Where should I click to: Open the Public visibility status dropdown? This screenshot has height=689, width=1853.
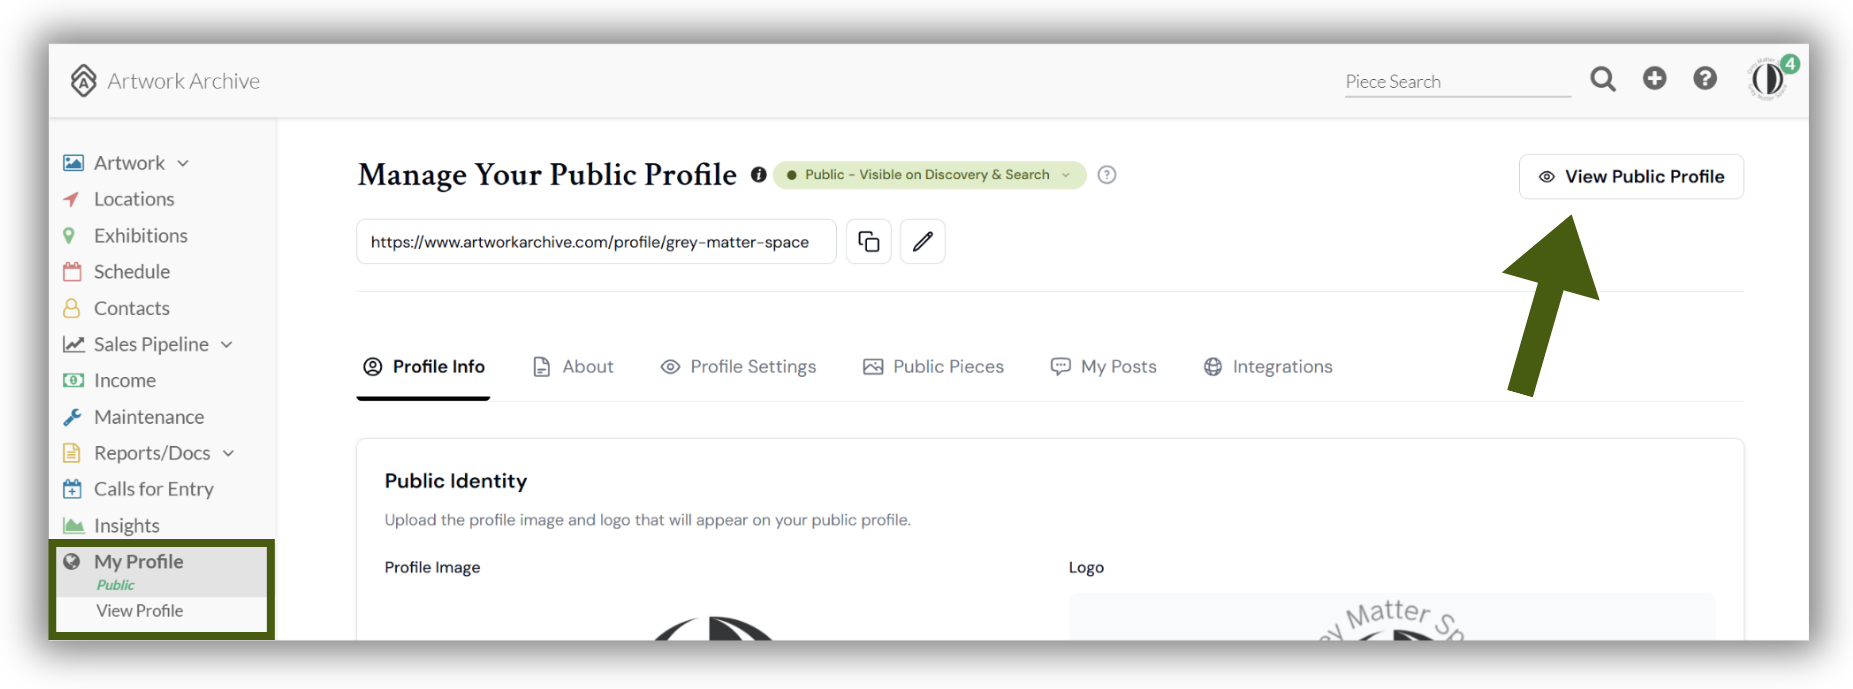pyautogui.click(x=929, y=175)
